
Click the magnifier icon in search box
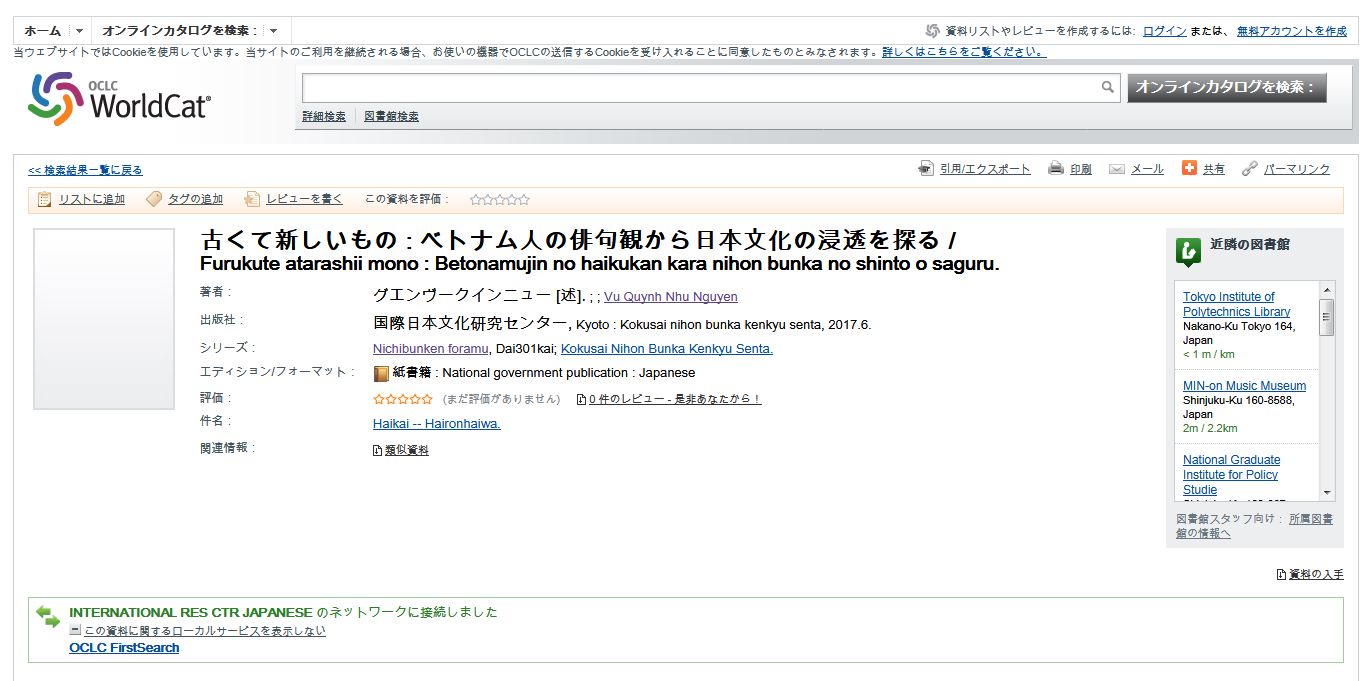coord(1107,88)
